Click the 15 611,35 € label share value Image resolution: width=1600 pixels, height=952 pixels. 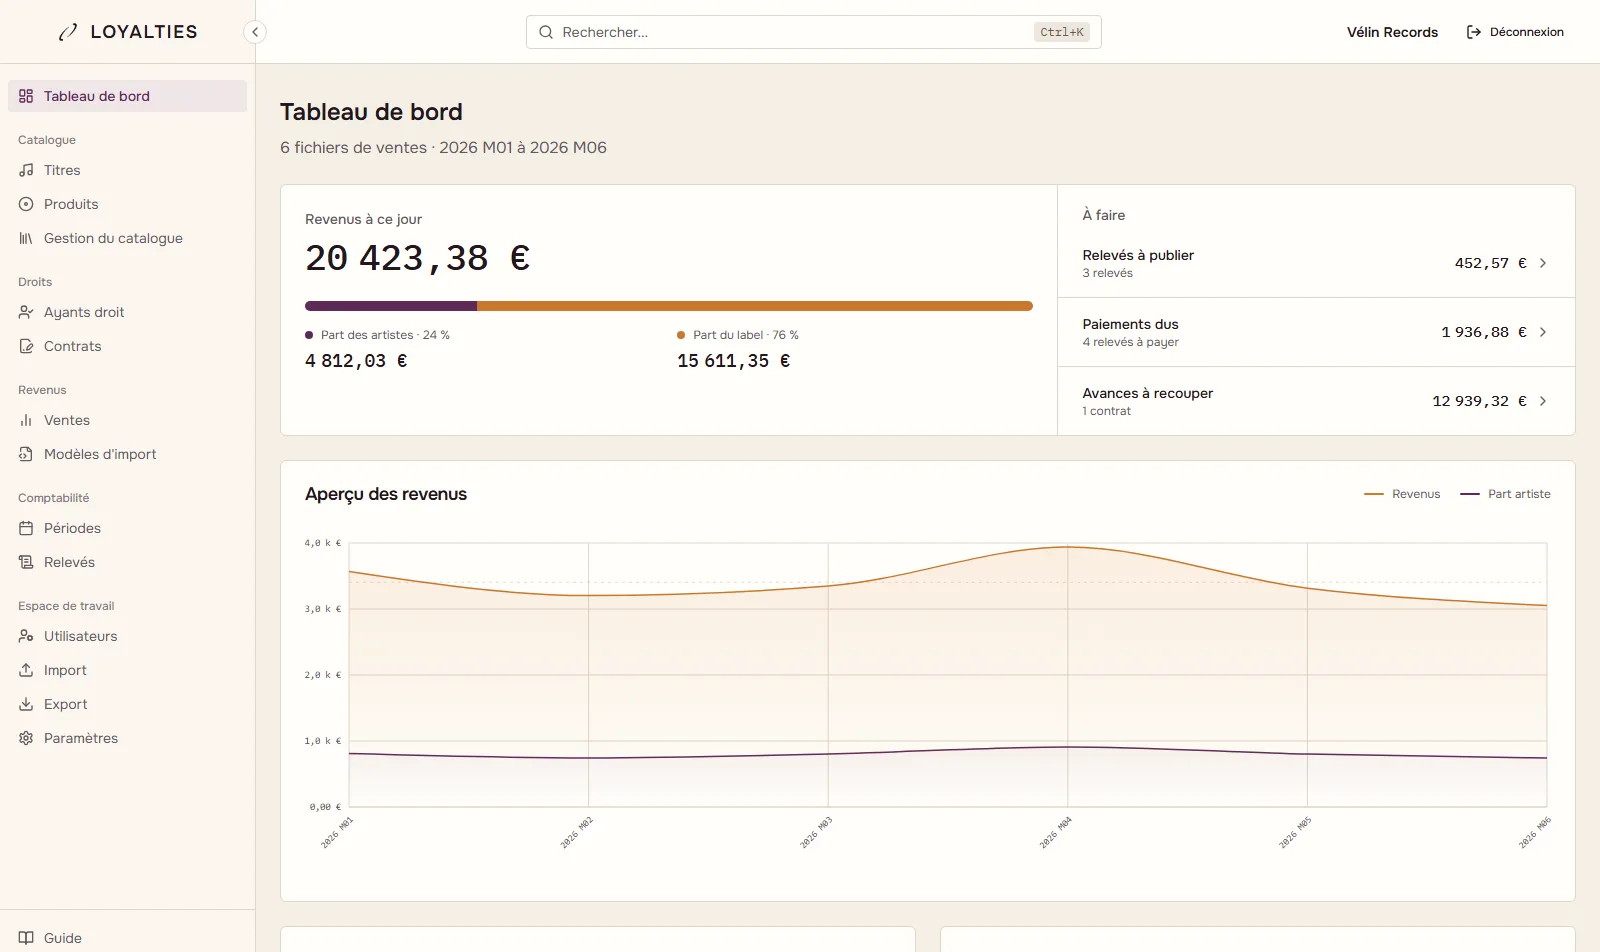point(734,361)
